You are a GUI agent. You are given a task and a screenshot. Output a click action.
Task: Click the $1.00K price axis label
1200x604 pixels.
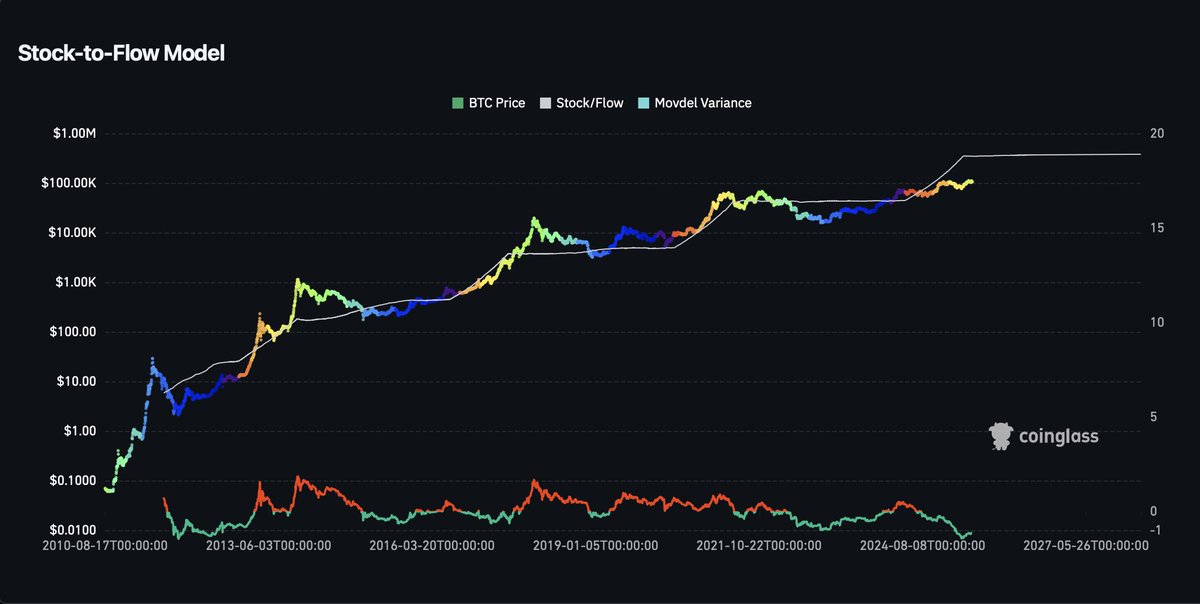pyautogui.click(x=74, y=283)
